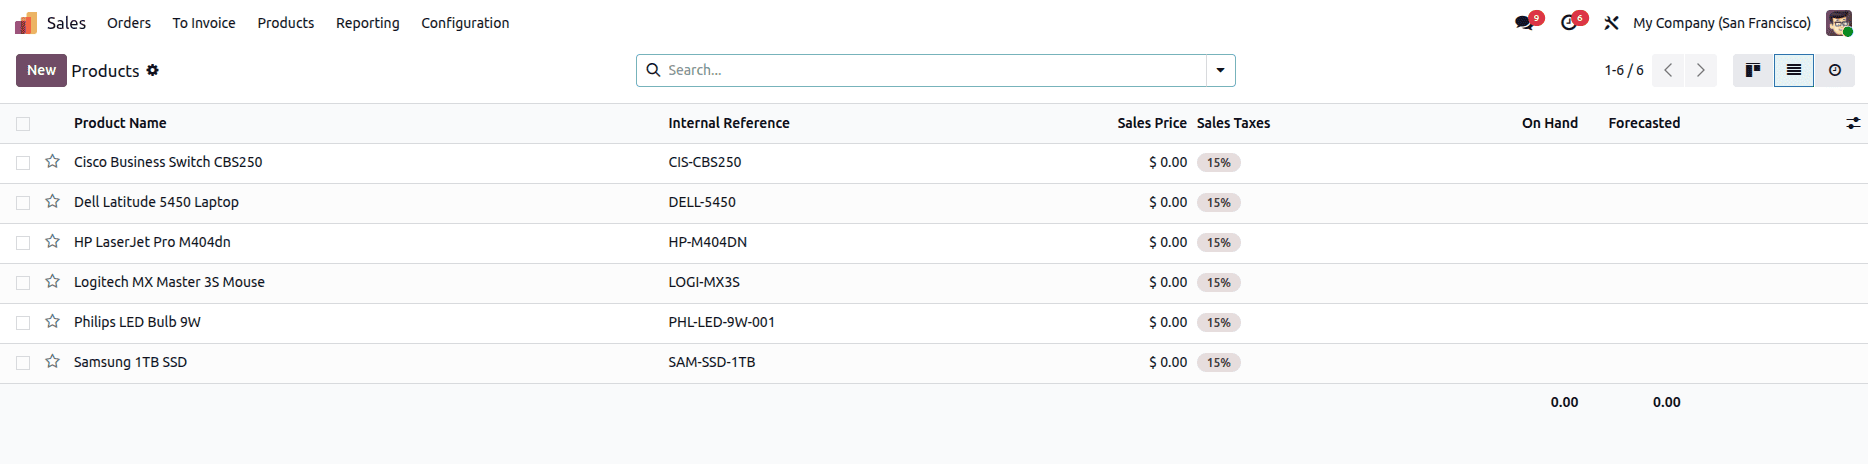Open optional columns adjust icon
Viewport: 1868px width, 464px height.
(1853, 123)
